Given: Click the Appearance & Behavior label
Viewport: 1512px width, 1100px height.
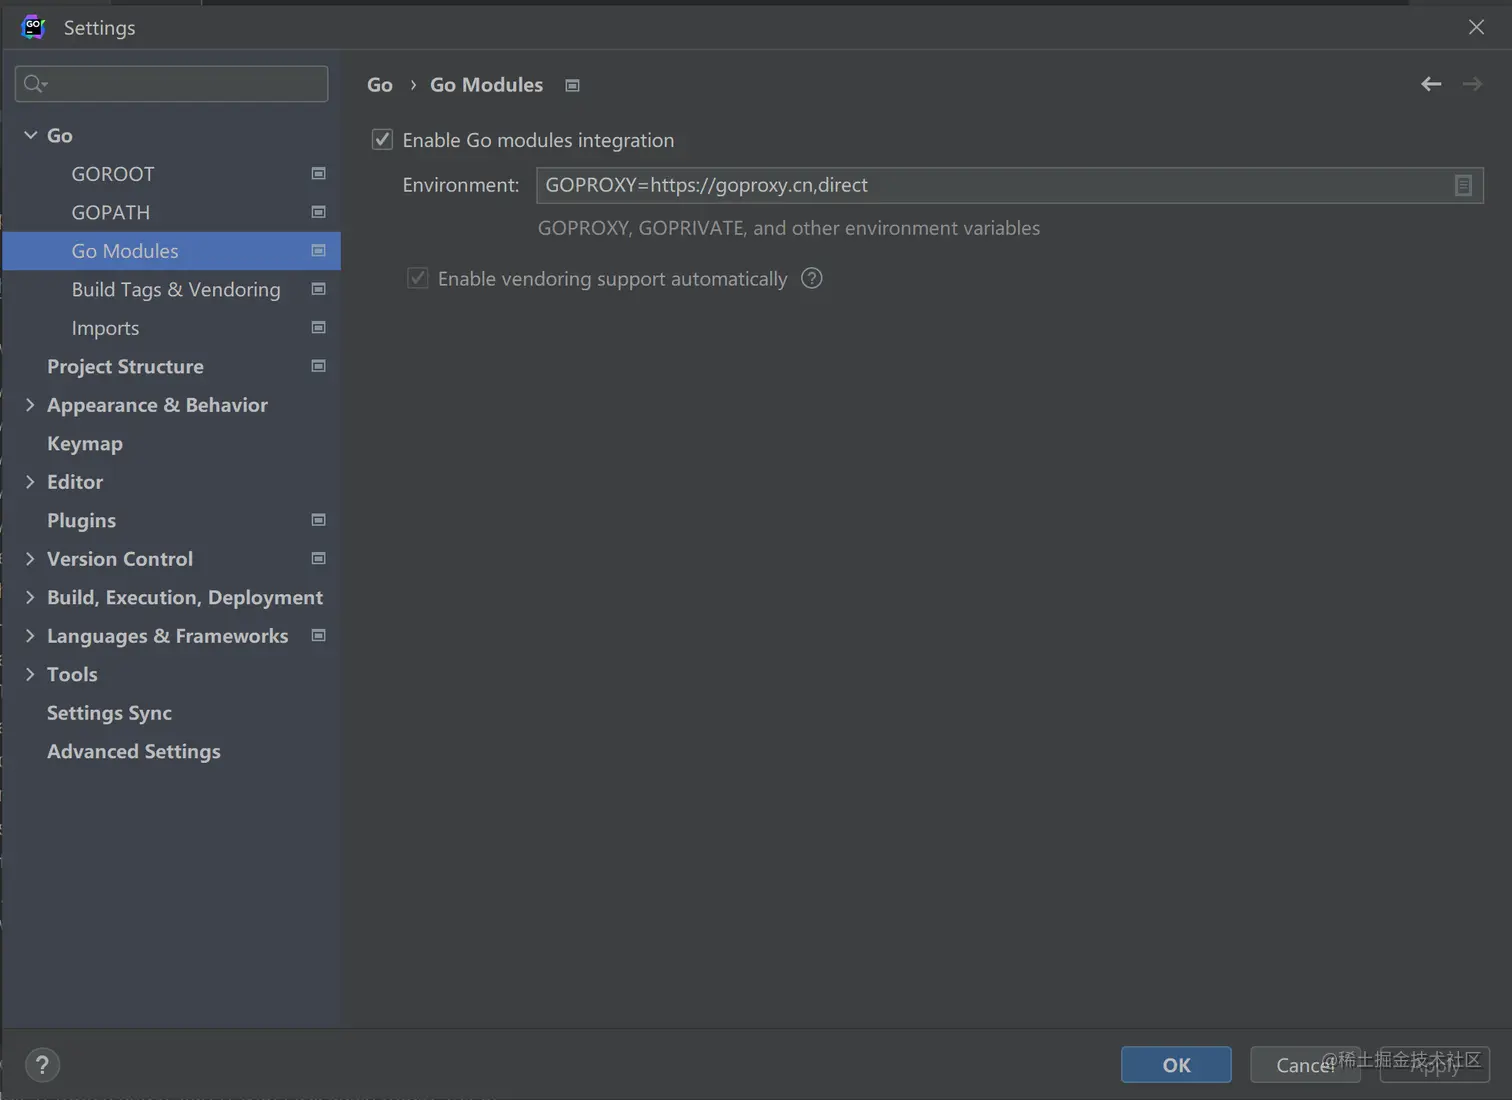Looking at the screenshot, I should (157, 405).
